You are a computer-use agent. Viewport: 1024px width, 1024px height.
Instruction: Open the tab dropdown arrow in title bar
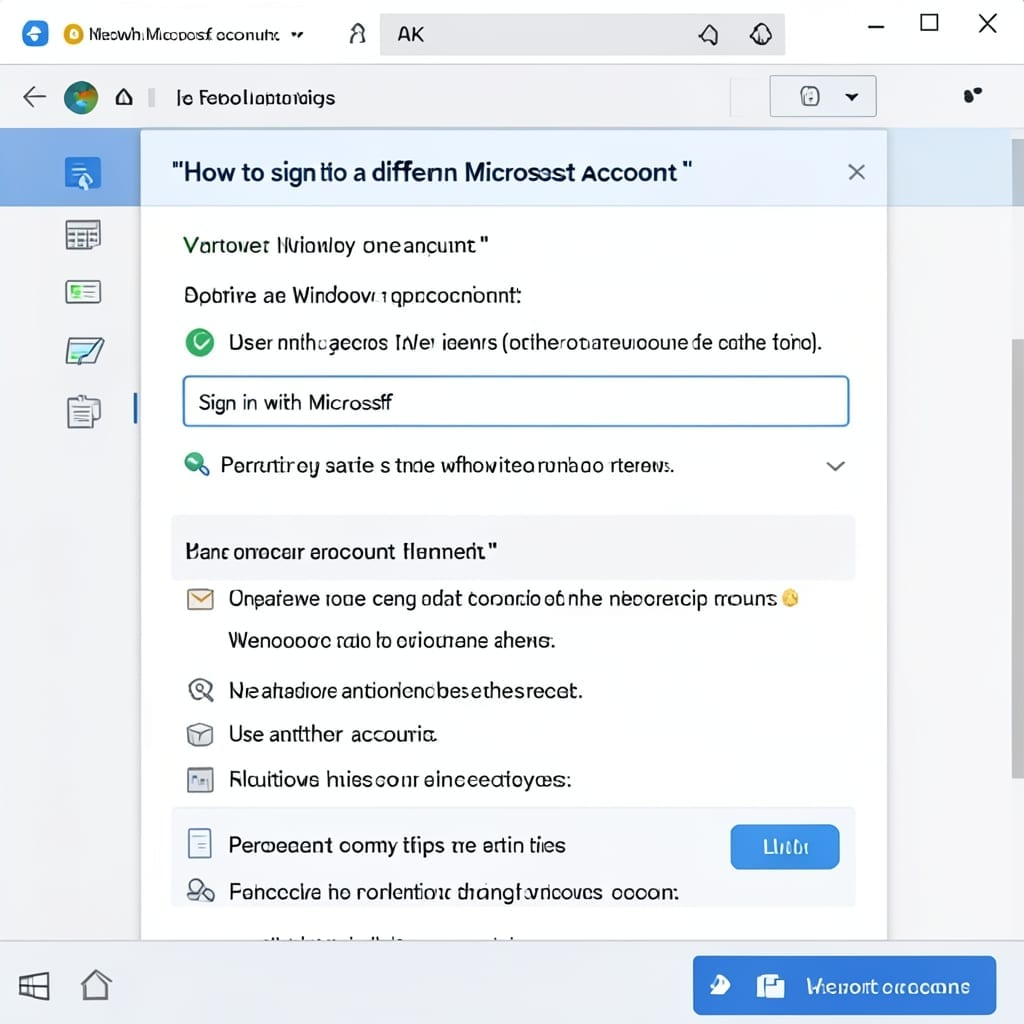coord(297,35)
